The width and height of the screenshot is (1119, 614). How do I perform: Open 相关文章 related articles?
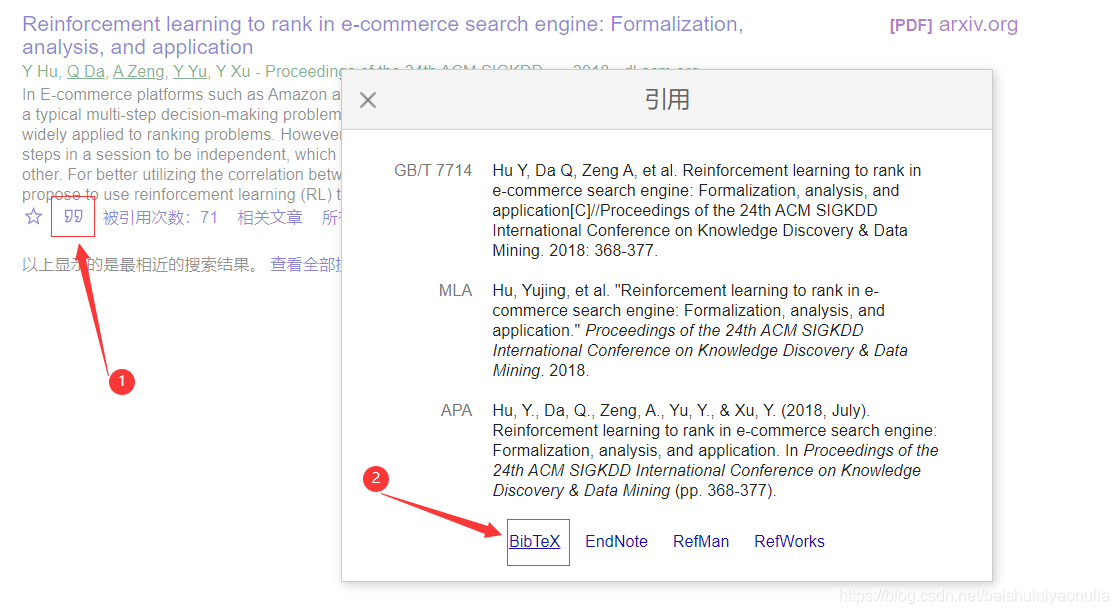(270, 218)
